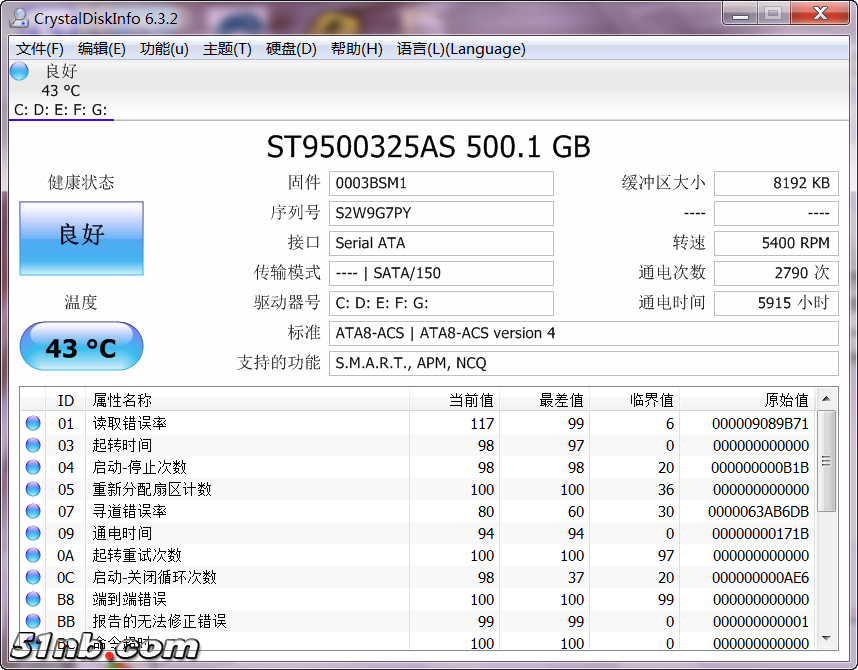Click the scrollbar down arrow in attribute list
This screenshot has height=670, width=858.
point(827,638)
